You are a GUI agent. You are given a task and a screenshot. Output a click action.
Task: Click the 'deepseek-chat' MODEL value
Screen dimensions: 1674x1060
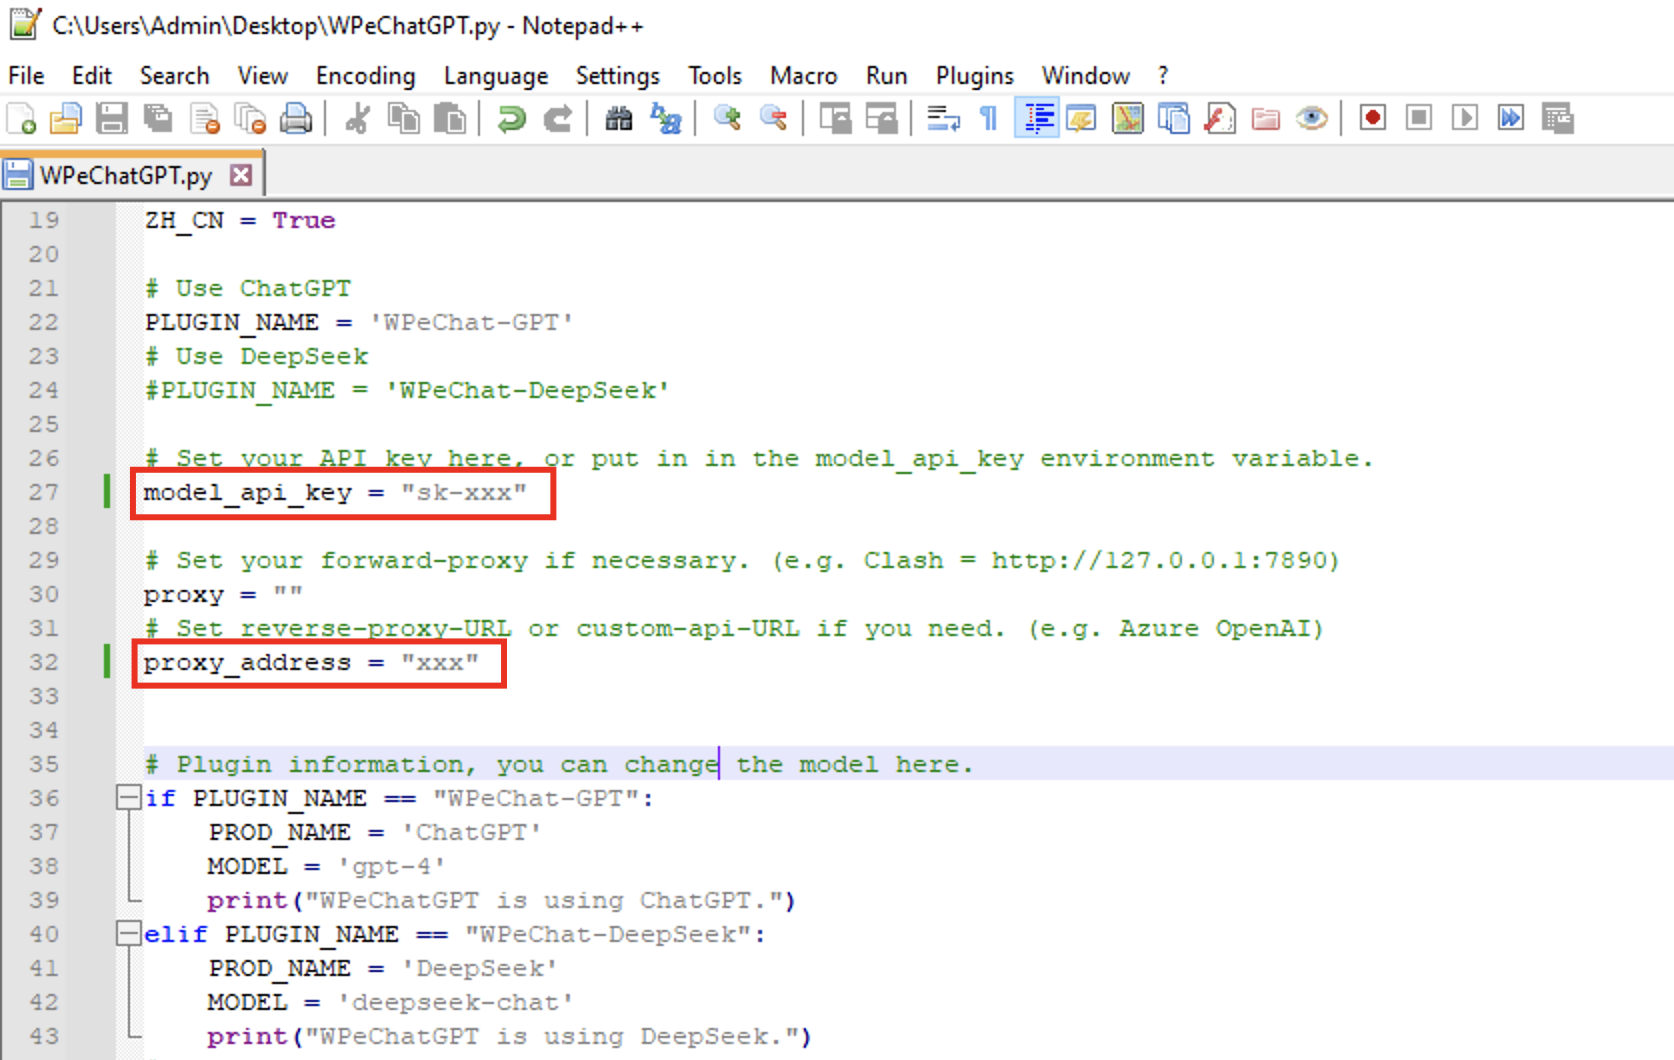click(455, 1002)
